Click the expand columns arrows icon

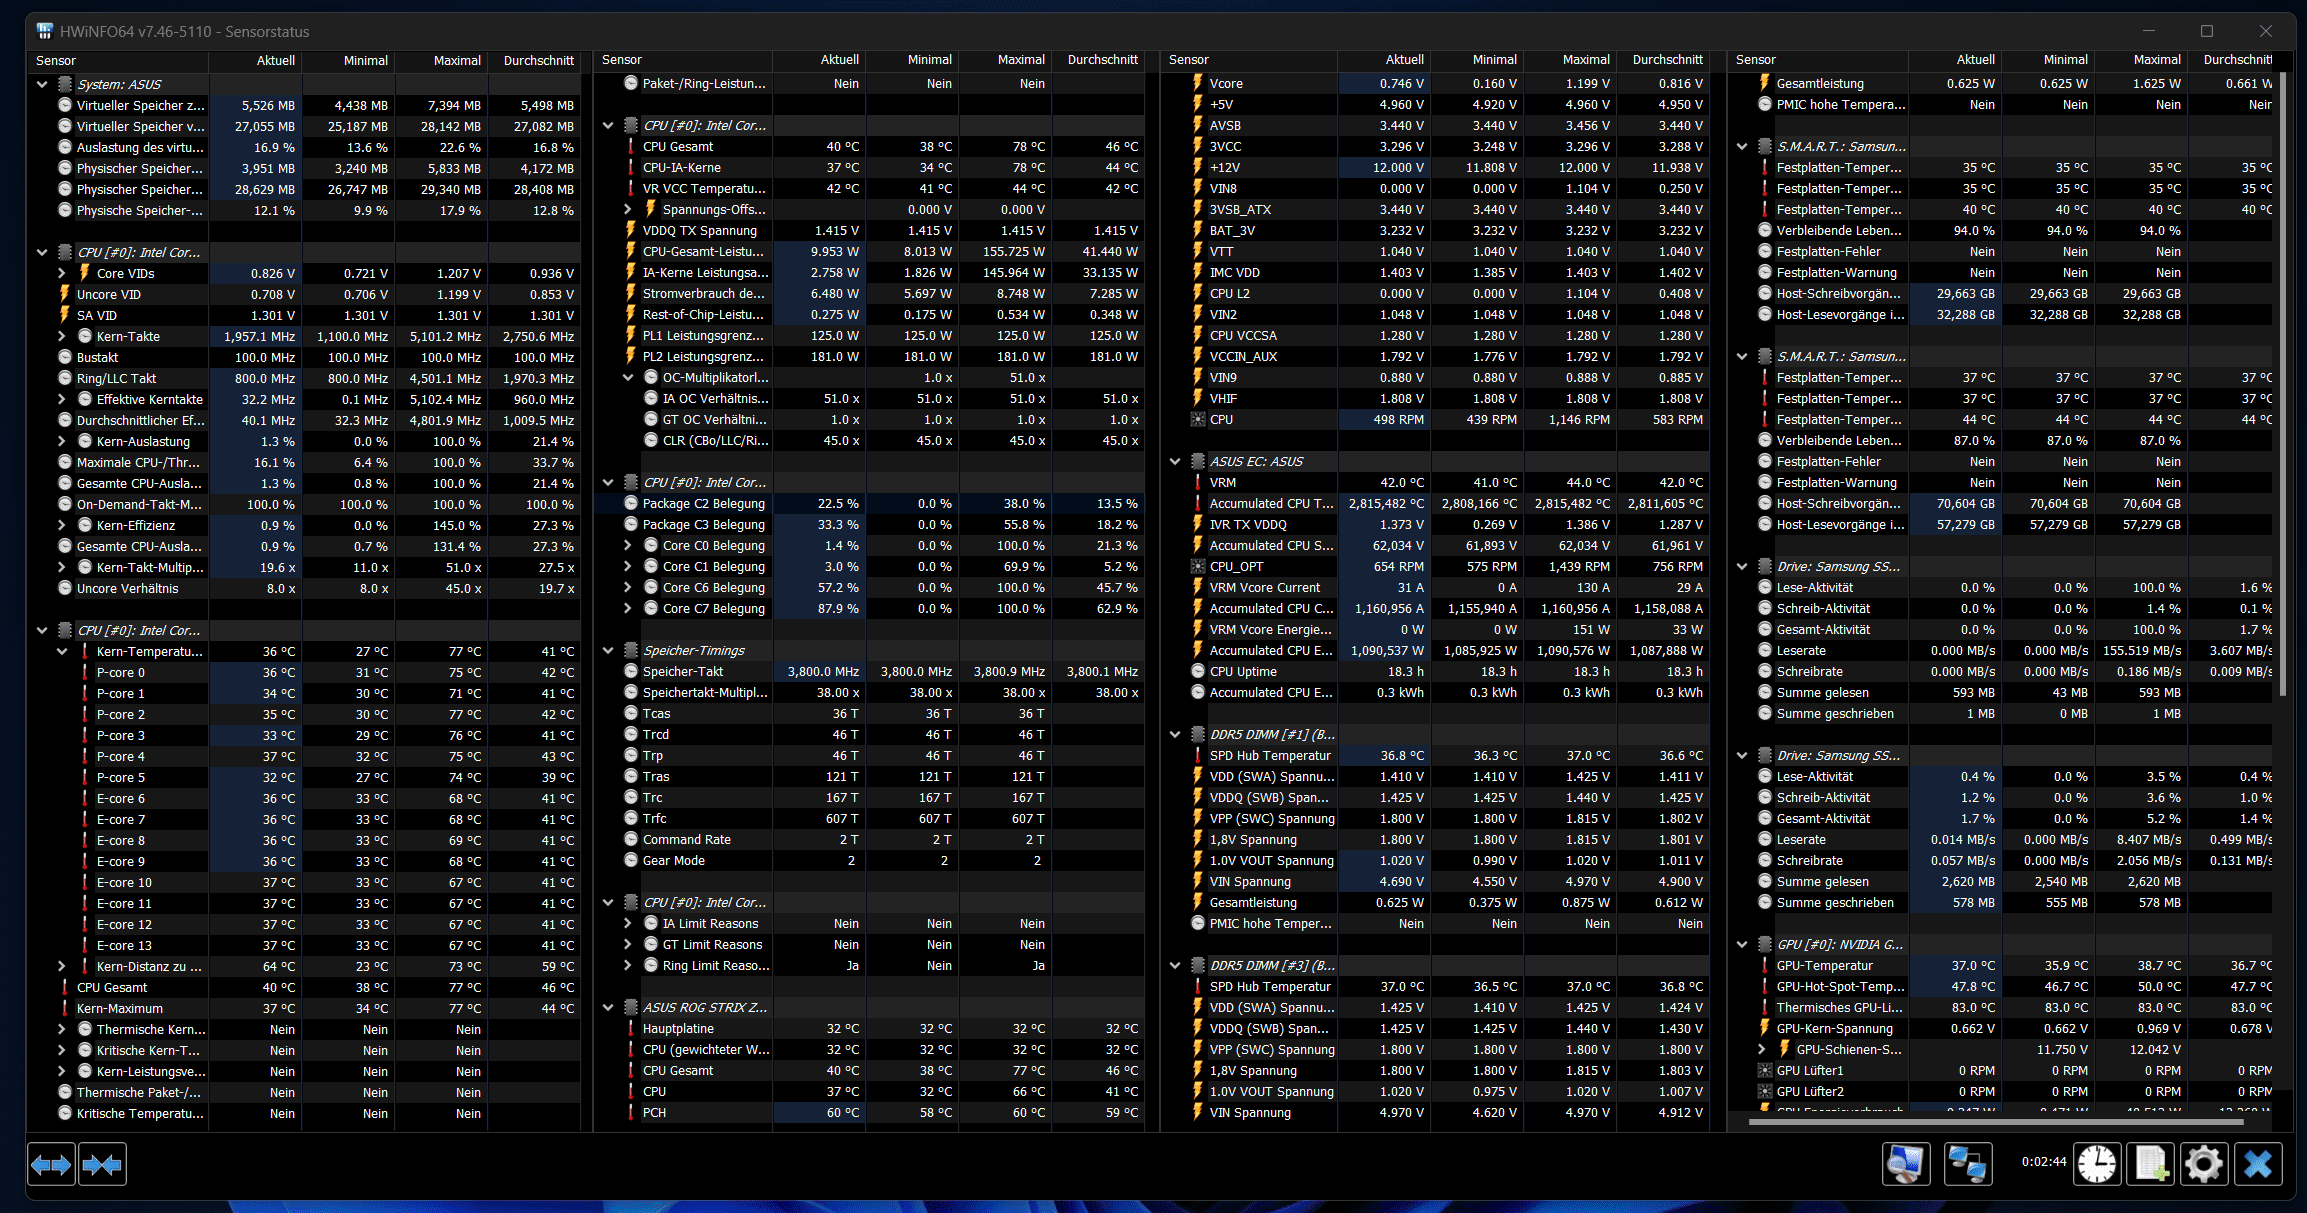[51, 1165]
